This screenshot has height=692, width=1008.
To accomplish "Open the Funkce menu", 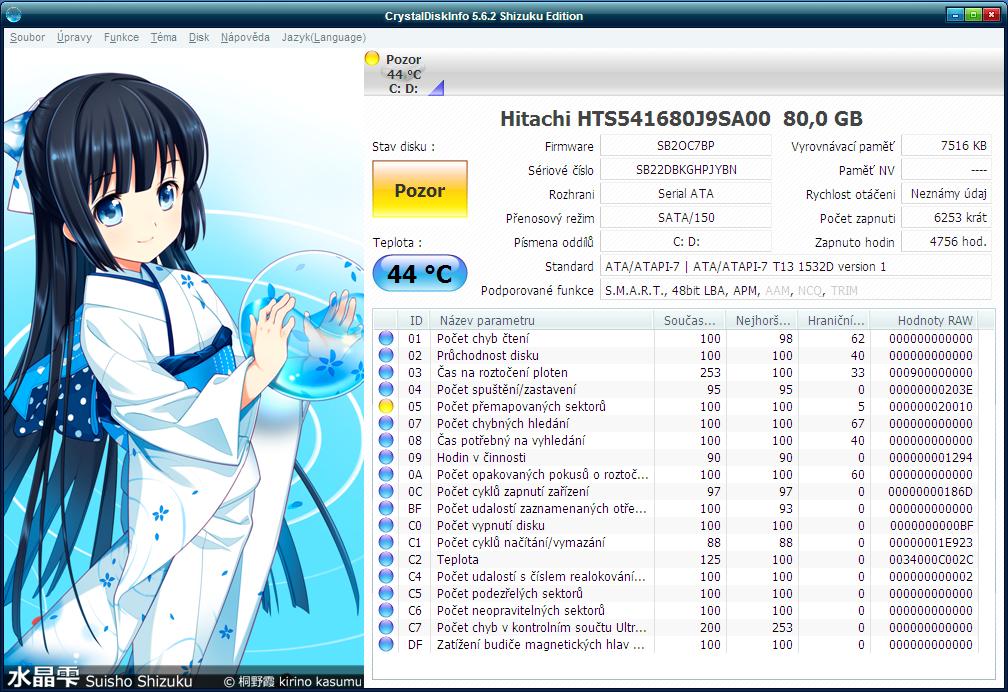I will pyautogui.click(x=121, y=37).
